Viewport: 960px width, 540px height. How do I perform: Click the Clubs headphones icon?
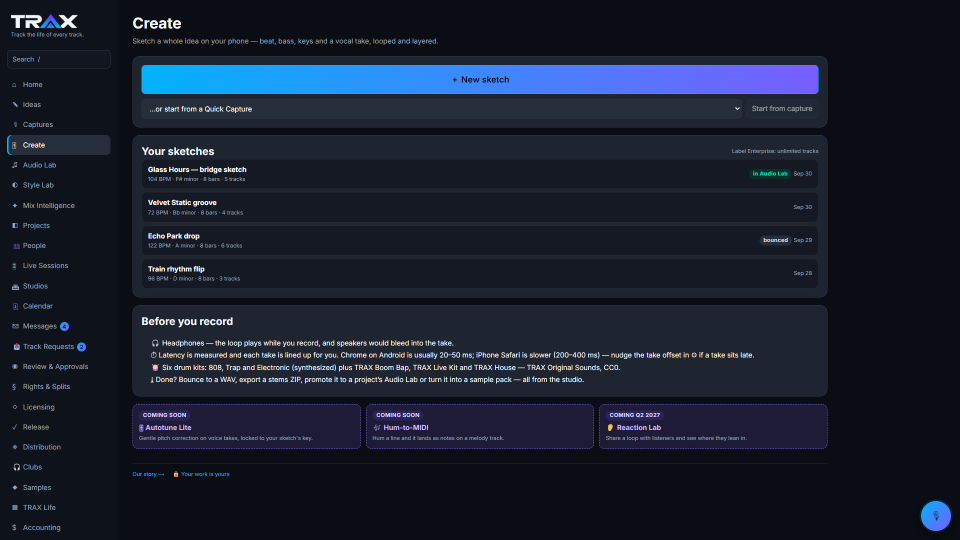(x=17, y=467)
